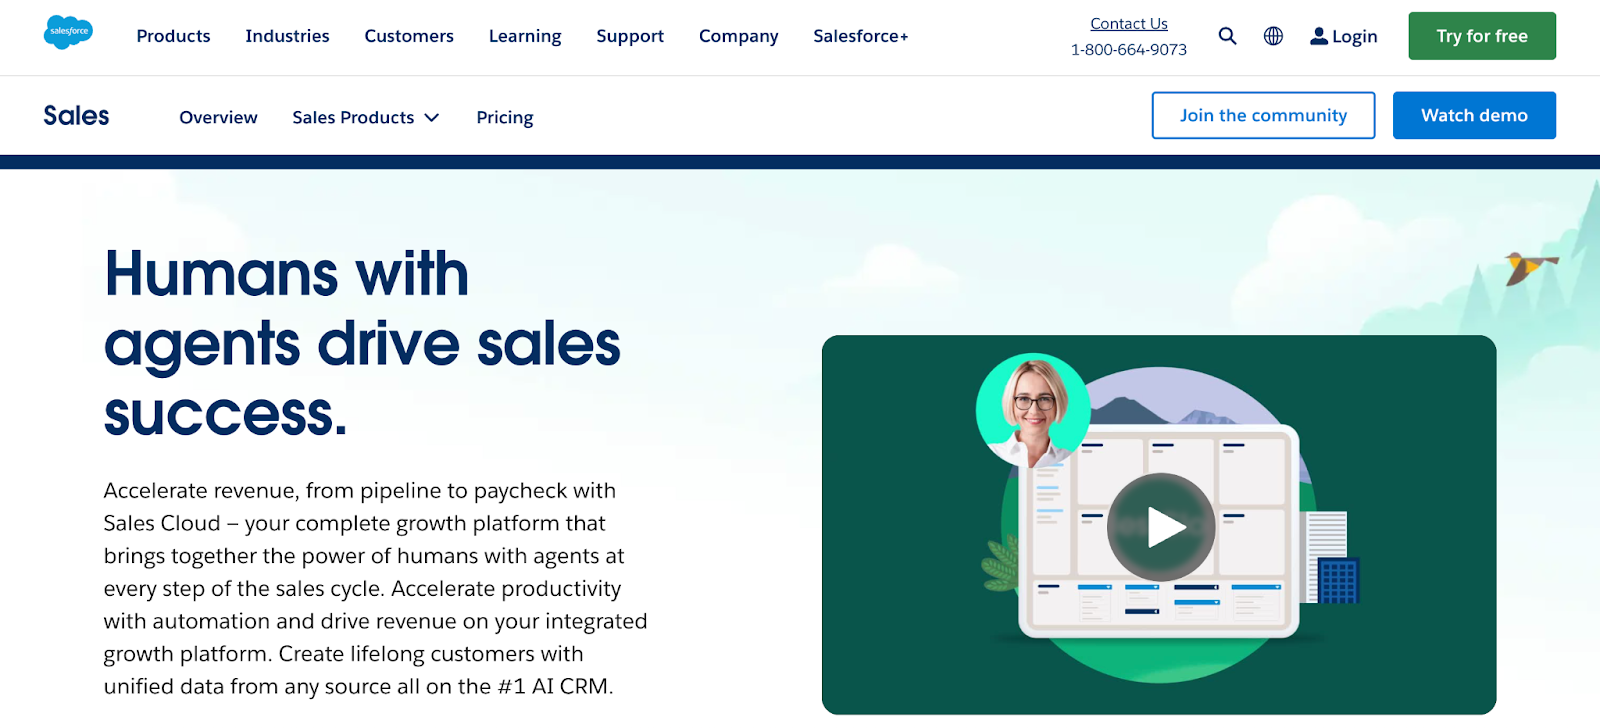
Task: Expand the Sales Products chevron
Action: click(x=432, y=118)
